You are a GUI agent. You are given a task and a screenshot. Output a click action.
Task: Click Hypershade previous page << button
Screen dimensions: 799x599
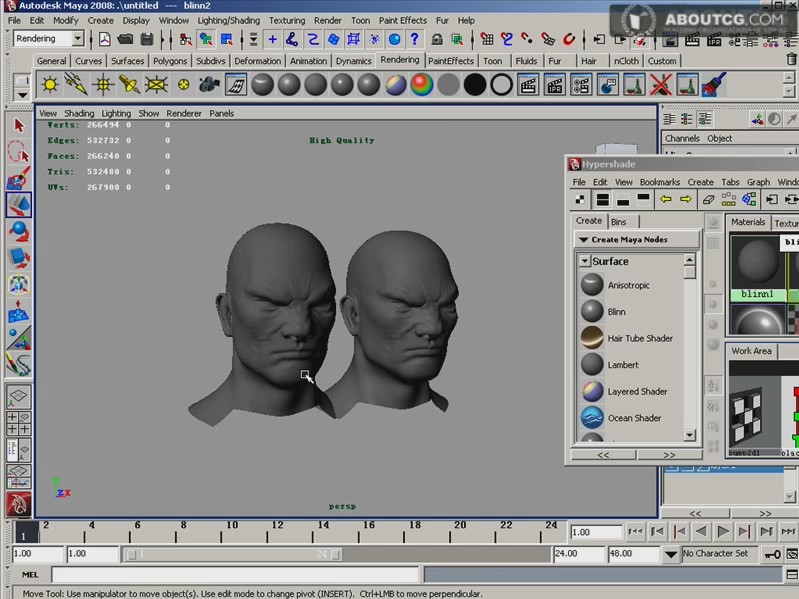click(603, 455)
